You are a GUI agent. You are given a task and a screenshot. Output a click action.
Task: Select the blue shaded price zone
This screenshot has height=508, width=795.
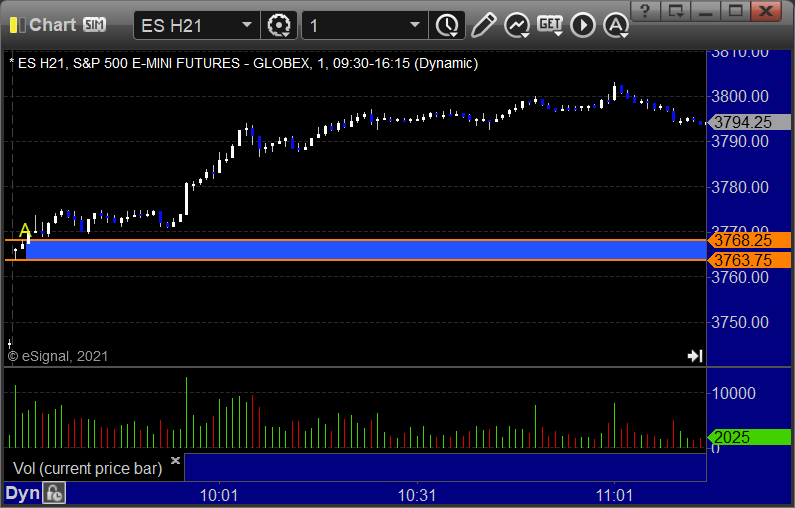pos(366,250)
